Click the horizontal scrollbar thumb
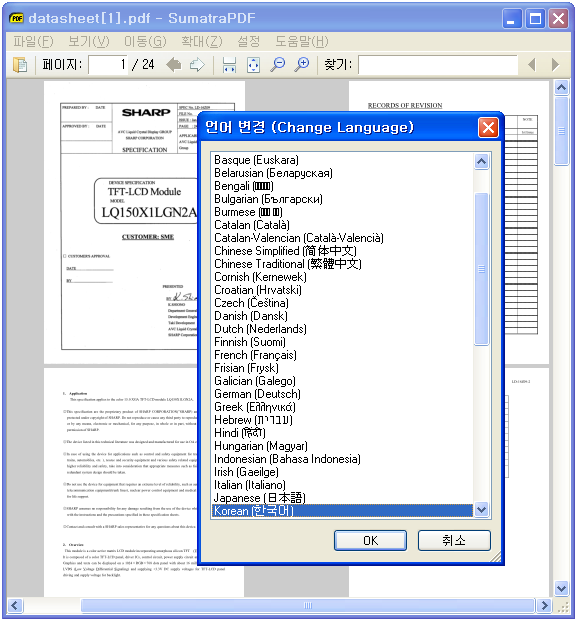 (x=308, y=606)
